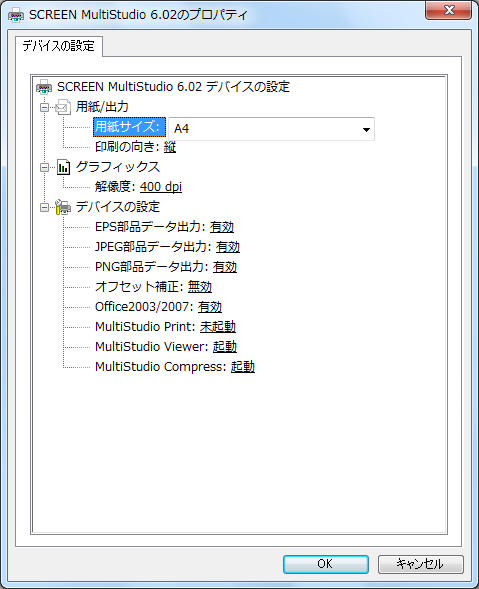Click the デバイスの設定 printer settings icon
Screen dimensions: 479x589
point(63,207)
